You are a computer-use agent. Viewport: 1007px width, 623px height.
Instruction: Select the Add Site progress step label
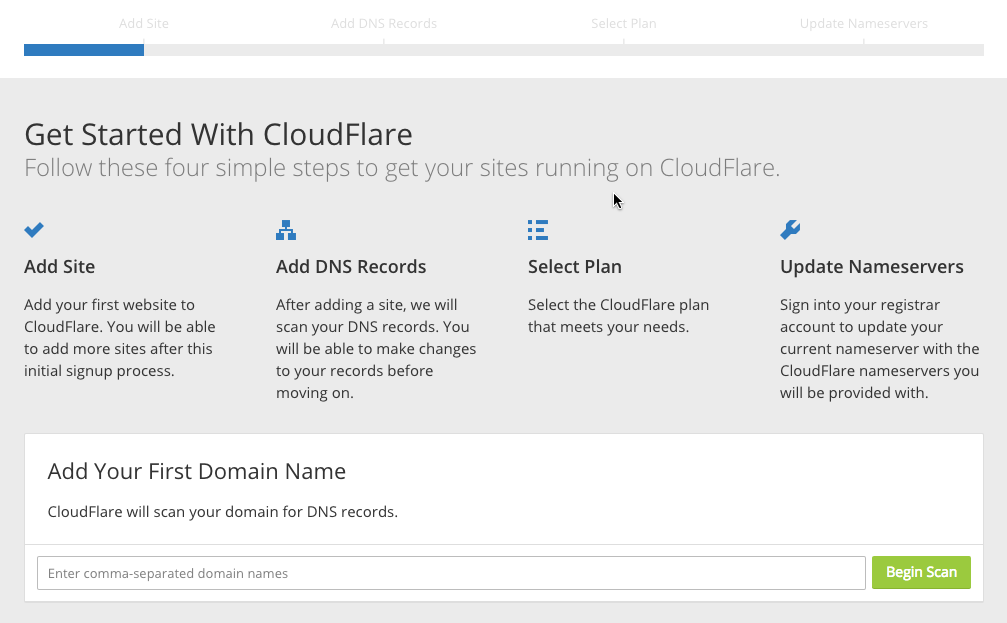pyautogui.click(x=144, y=24)
